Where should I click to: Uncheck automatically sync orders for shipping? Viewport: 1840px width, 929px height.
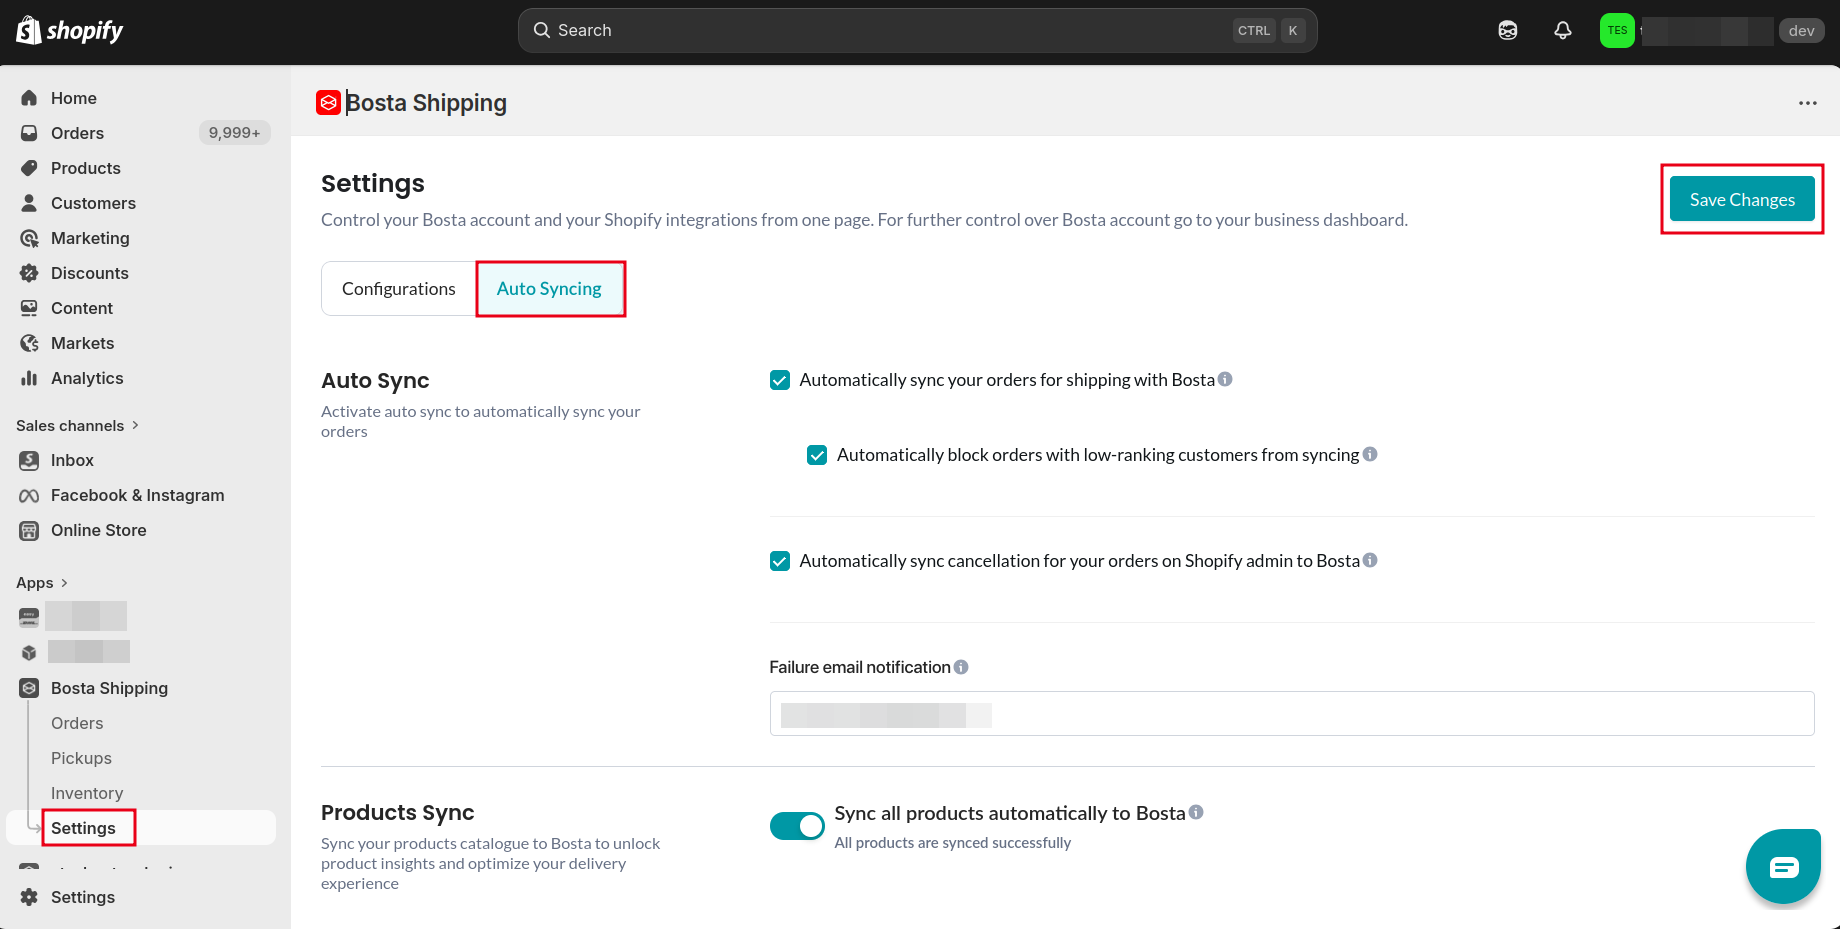pyautogui.click(x=780, y=380)
